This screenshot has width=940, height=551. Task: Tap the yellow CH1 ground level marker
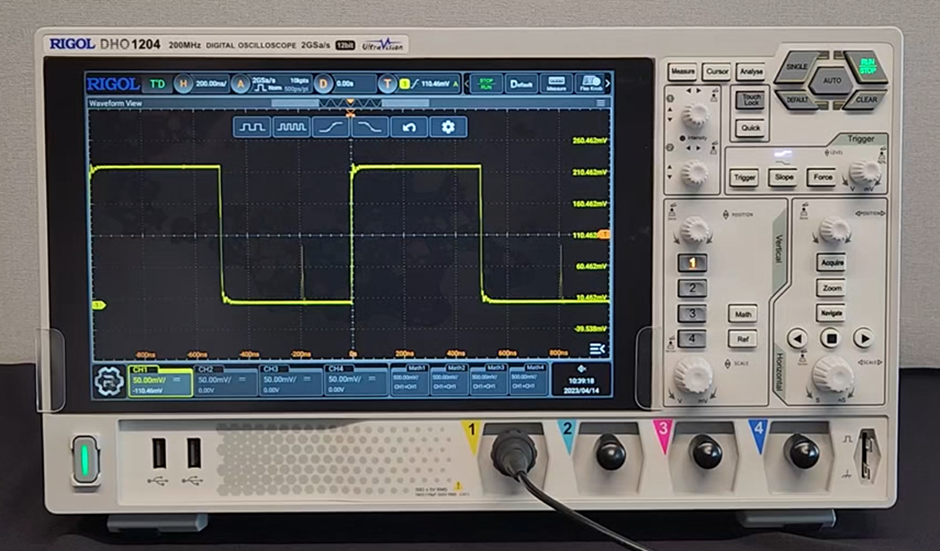(98, 305)
